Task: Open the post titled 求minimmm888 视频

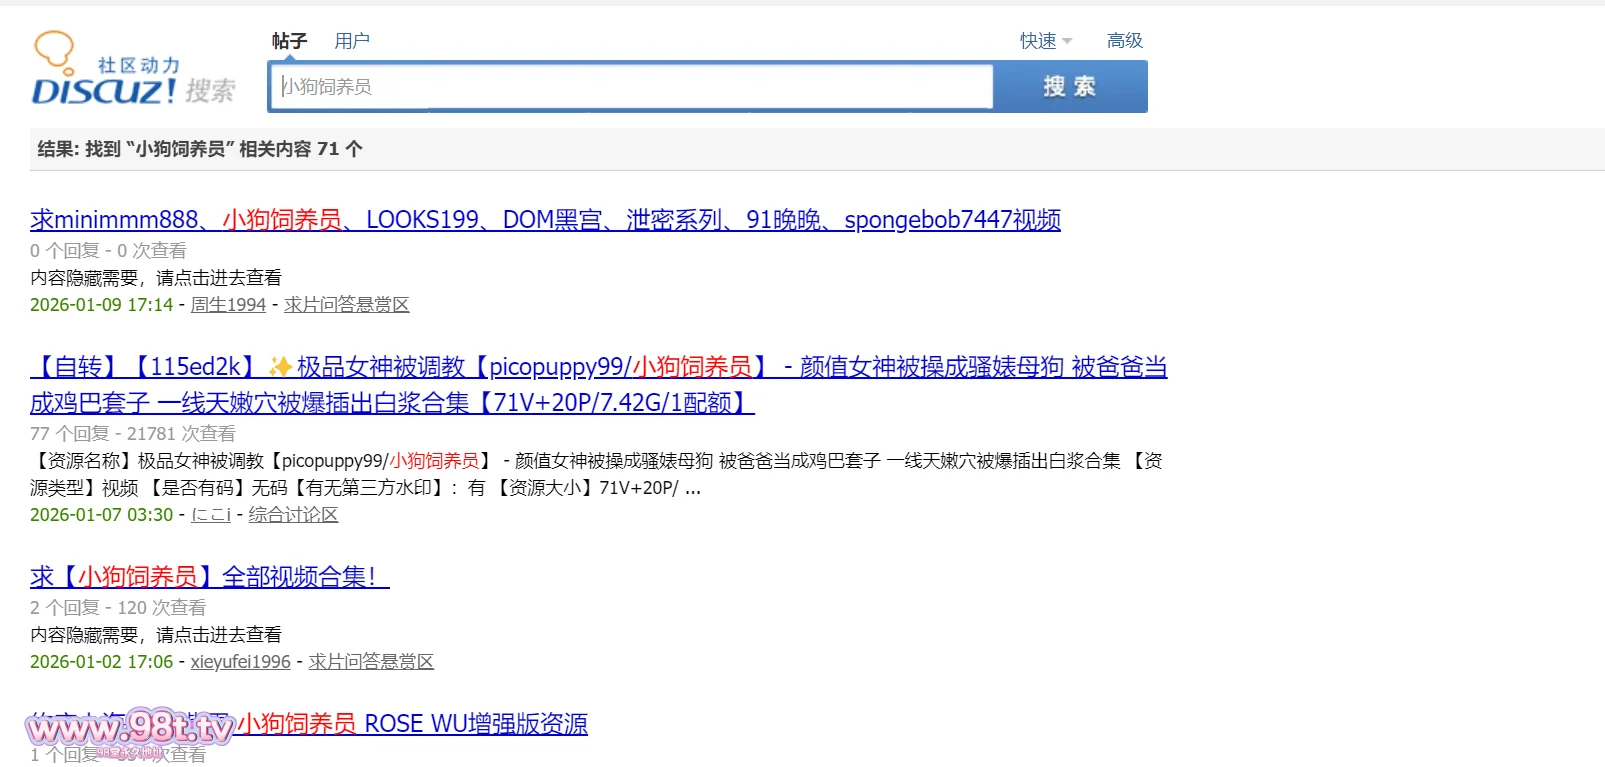Action: pyautogui.click(x=545, y=220)
